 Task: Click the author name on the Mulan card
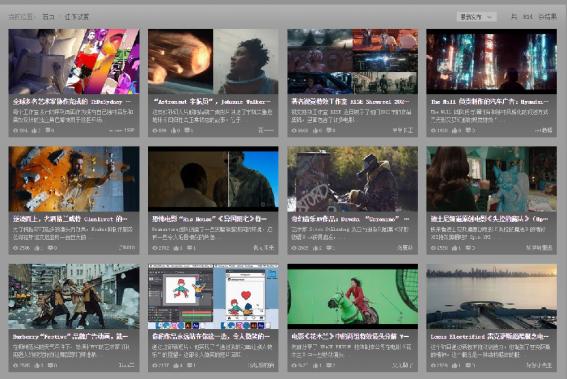pos(403,365)
